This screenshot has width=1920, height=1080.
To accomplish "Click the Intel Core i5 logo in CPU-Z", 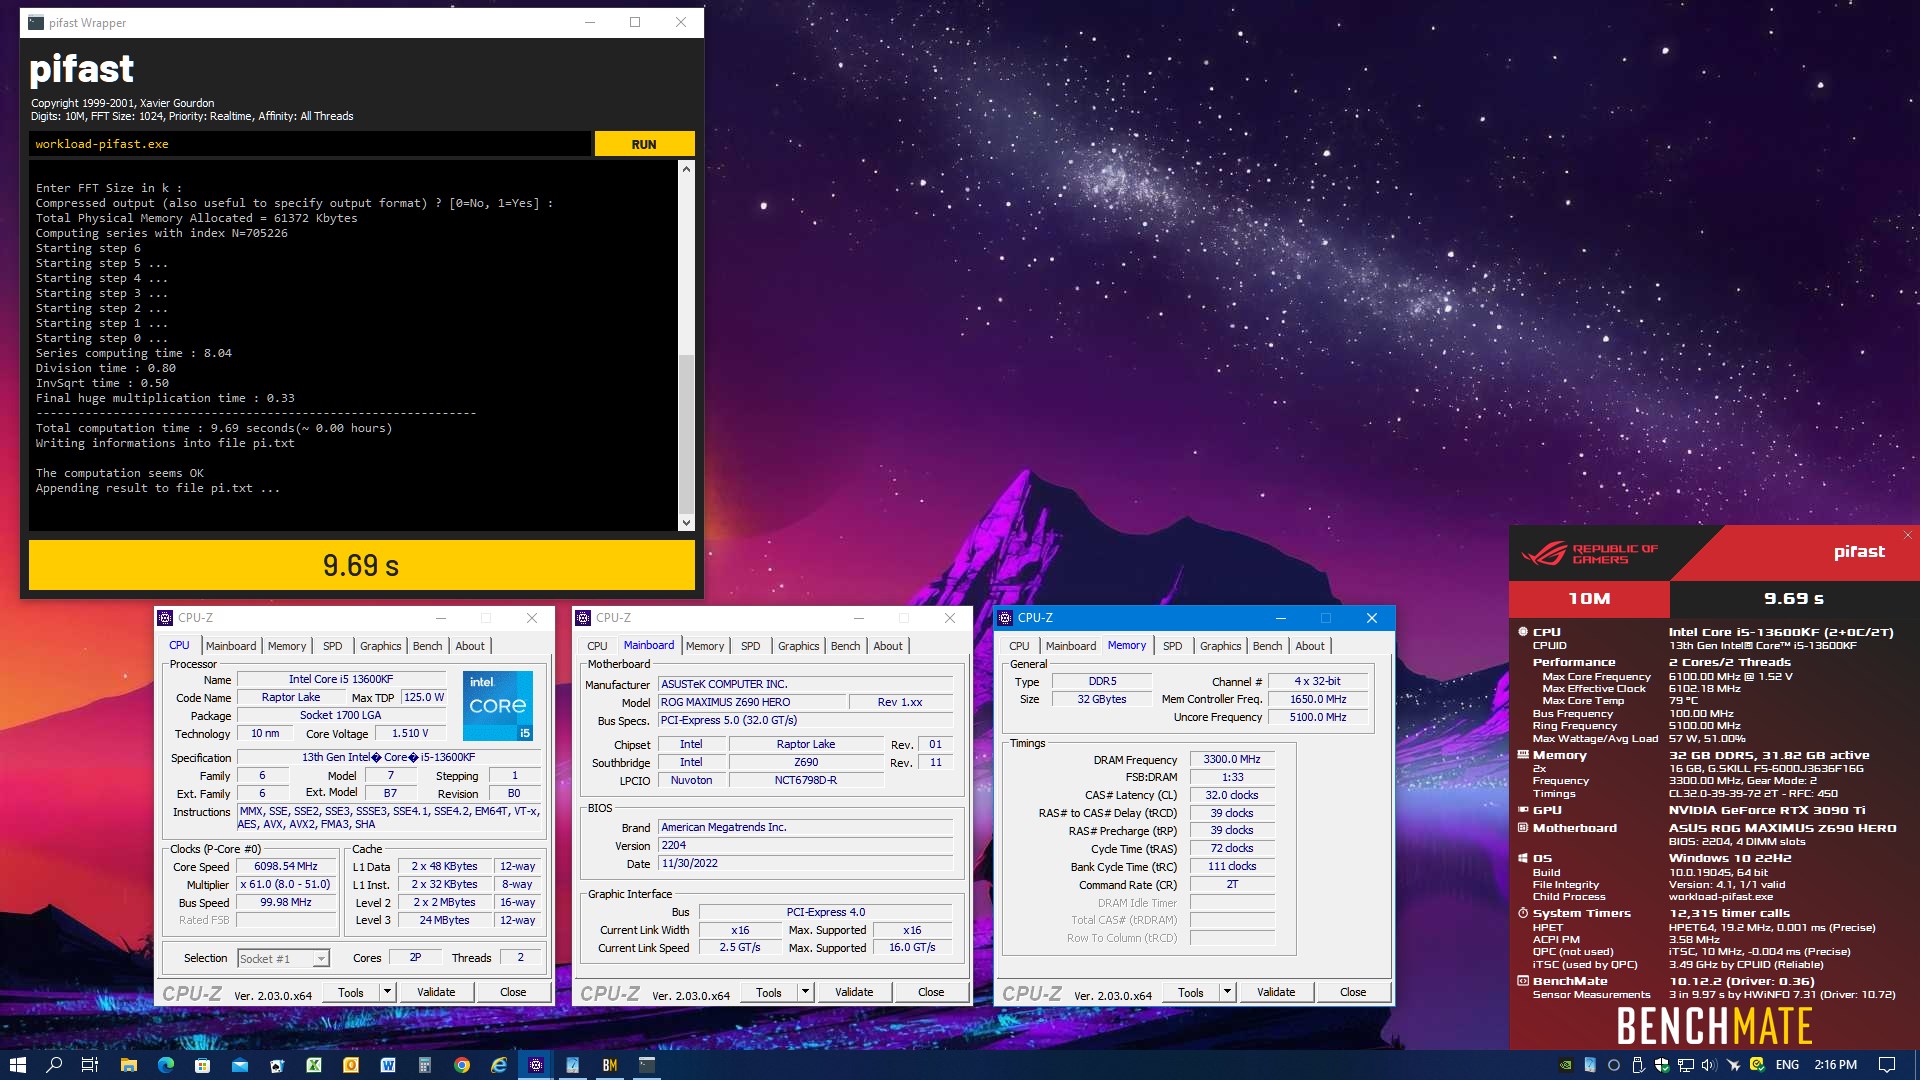I will click(498, 706).
